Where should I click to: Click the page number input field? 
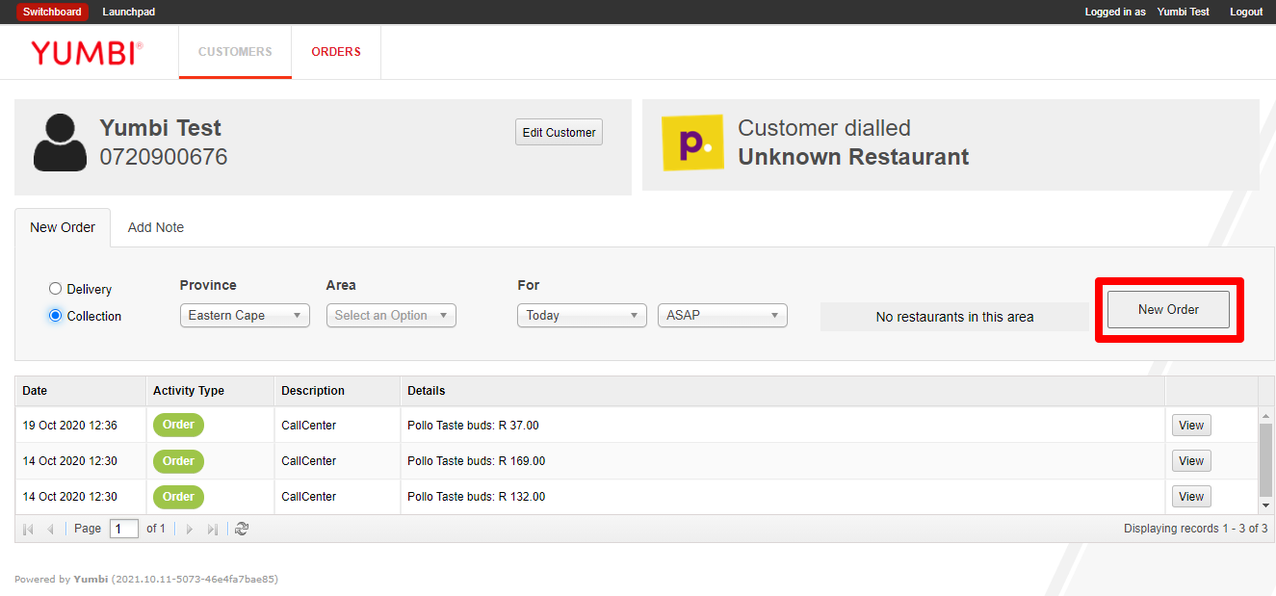tap(124, 529)
